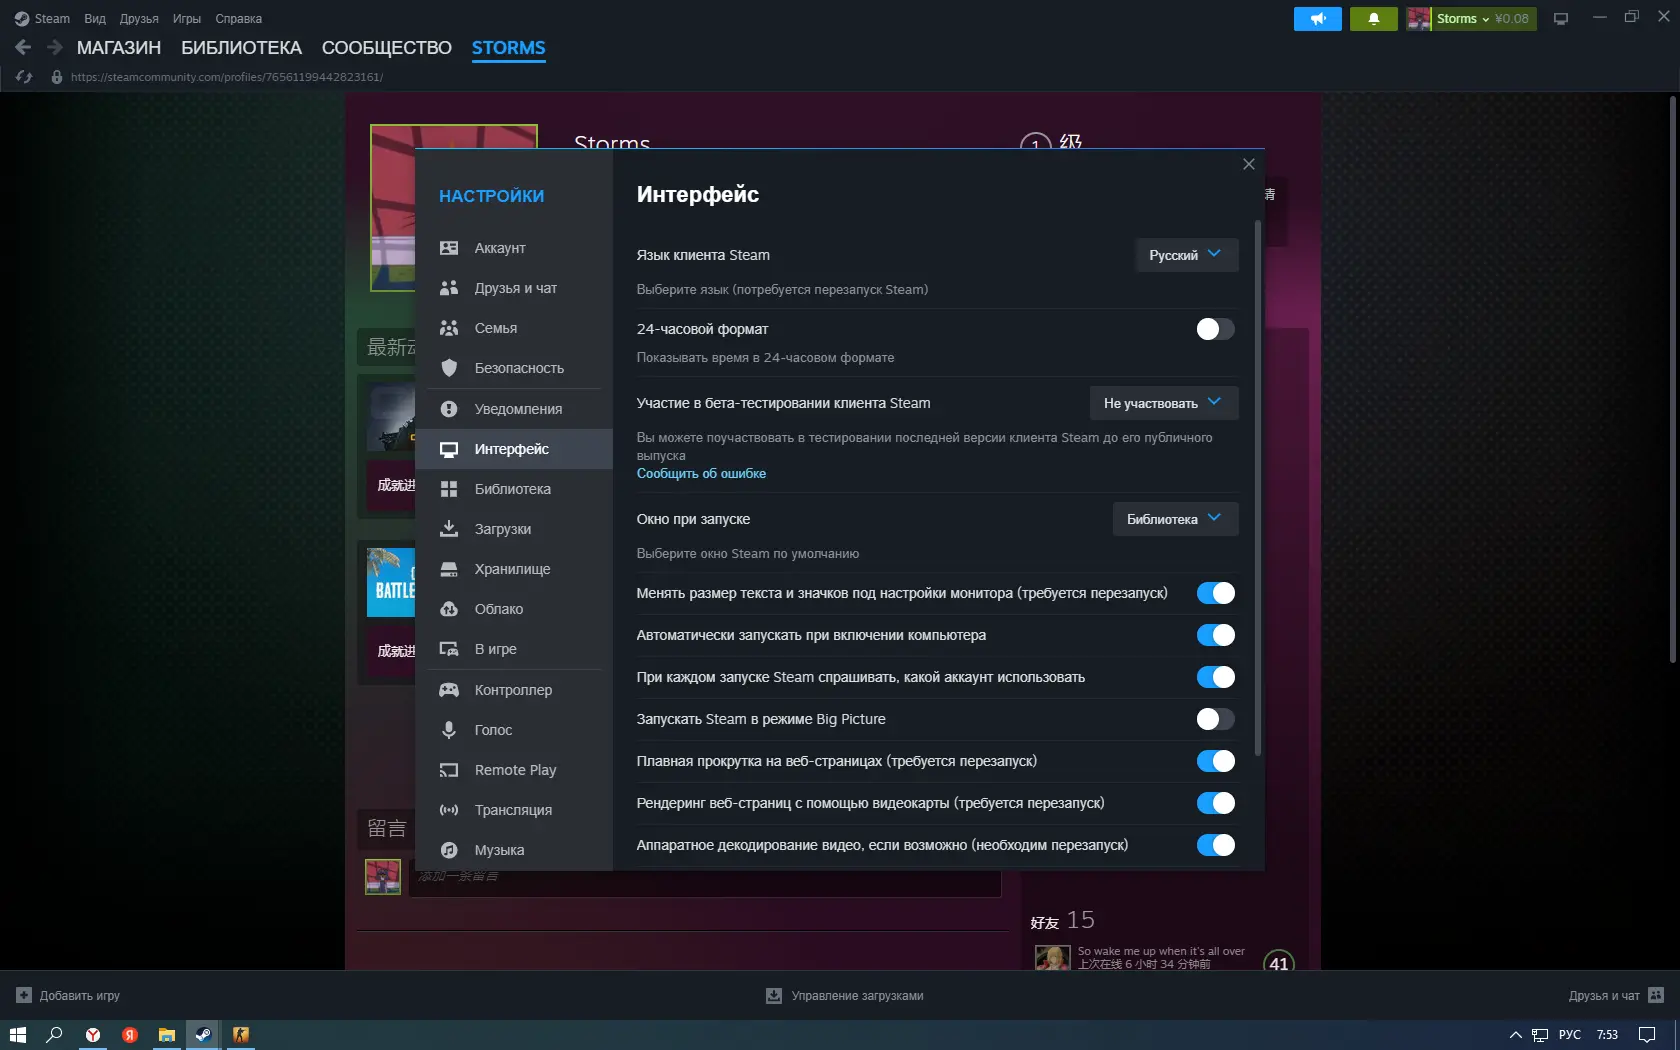Open Friends and chat settings icon
The height and width of the screenshot is (1050, 1680).
coord(449,288)
